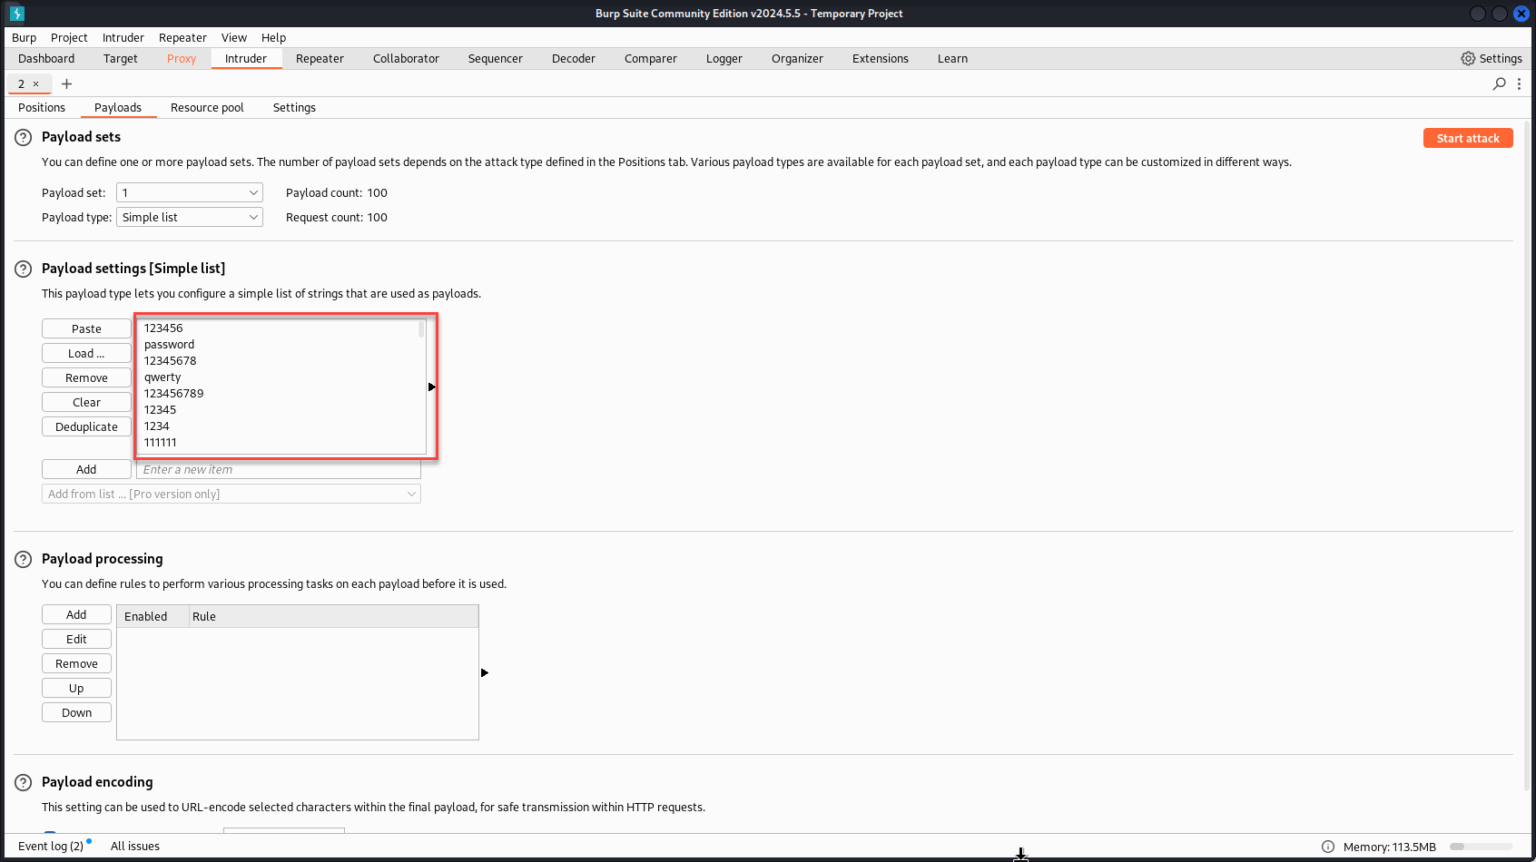Click the Burp Suite logo in the title bar
Viewport: 1536px width, 862px height.
[x=16, y=13]
